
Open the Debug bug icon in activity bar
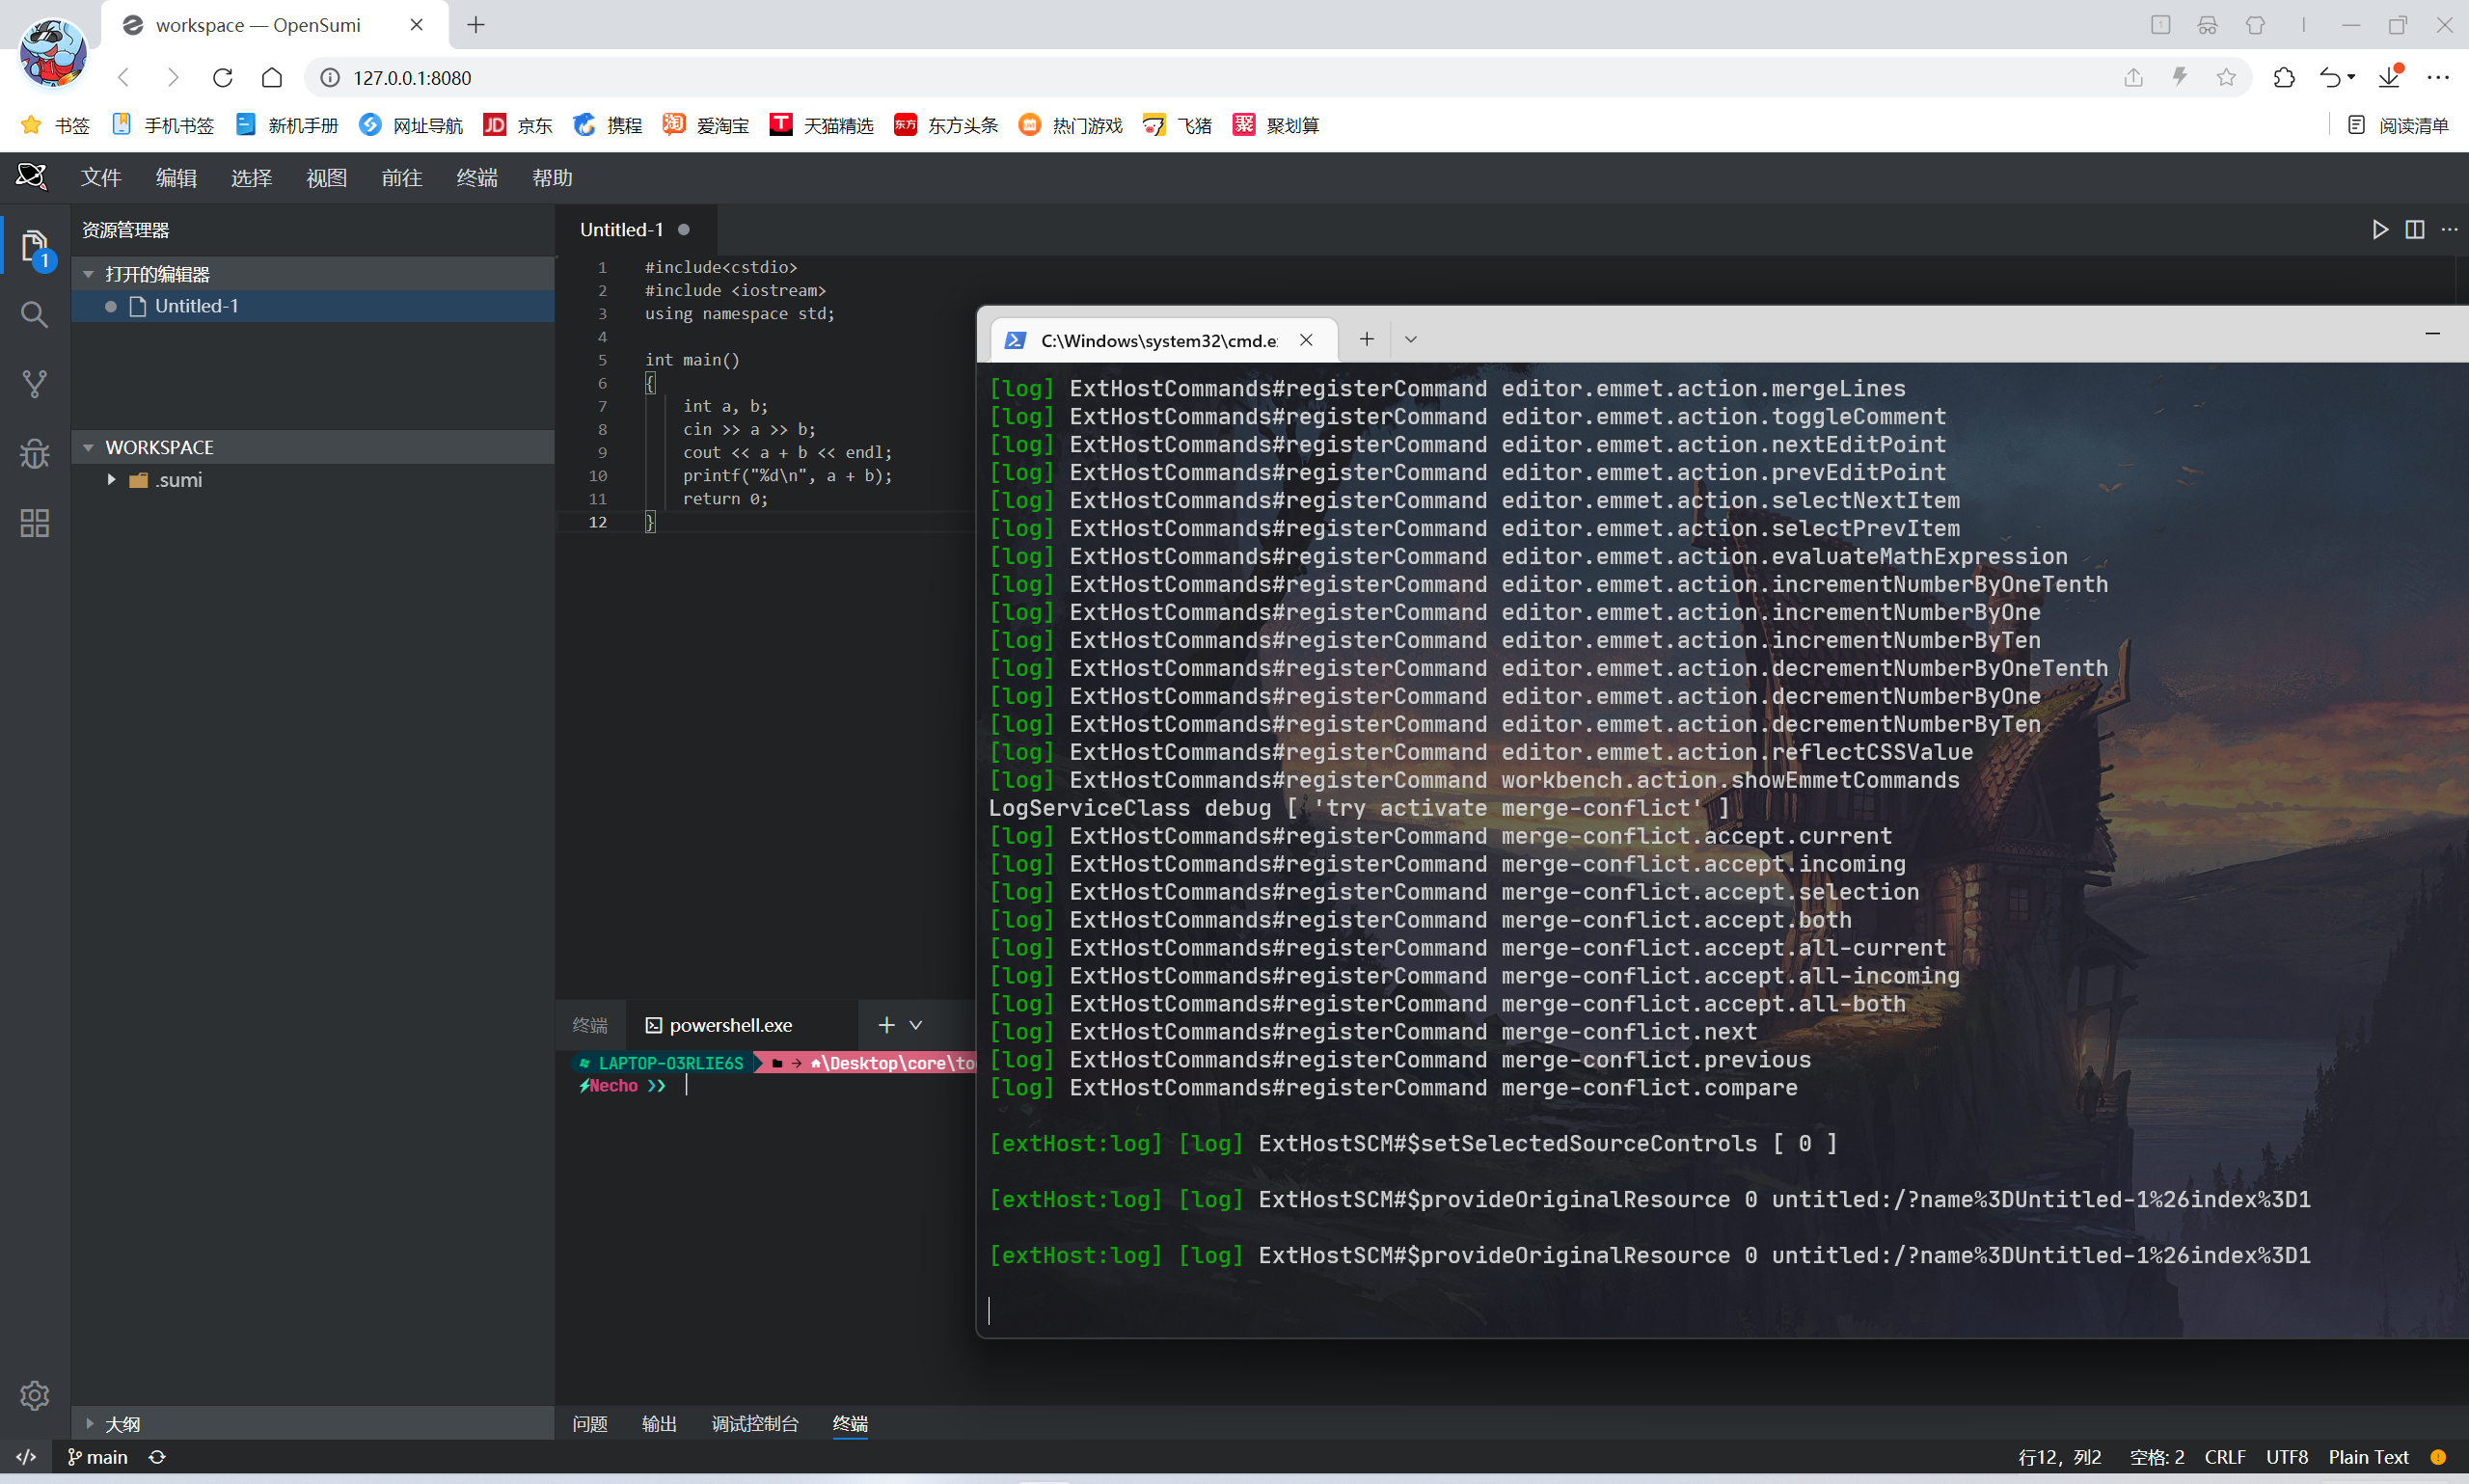click(34, 454)
